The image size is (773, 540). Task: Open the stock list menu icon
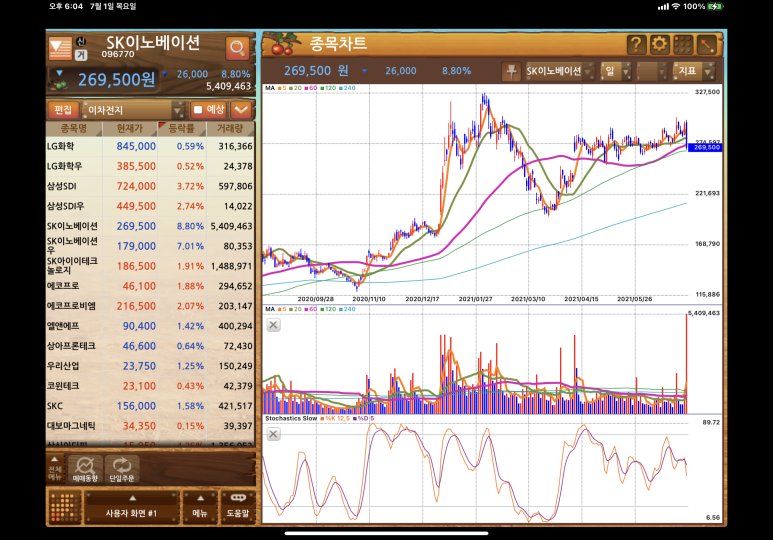coord(60,48)
